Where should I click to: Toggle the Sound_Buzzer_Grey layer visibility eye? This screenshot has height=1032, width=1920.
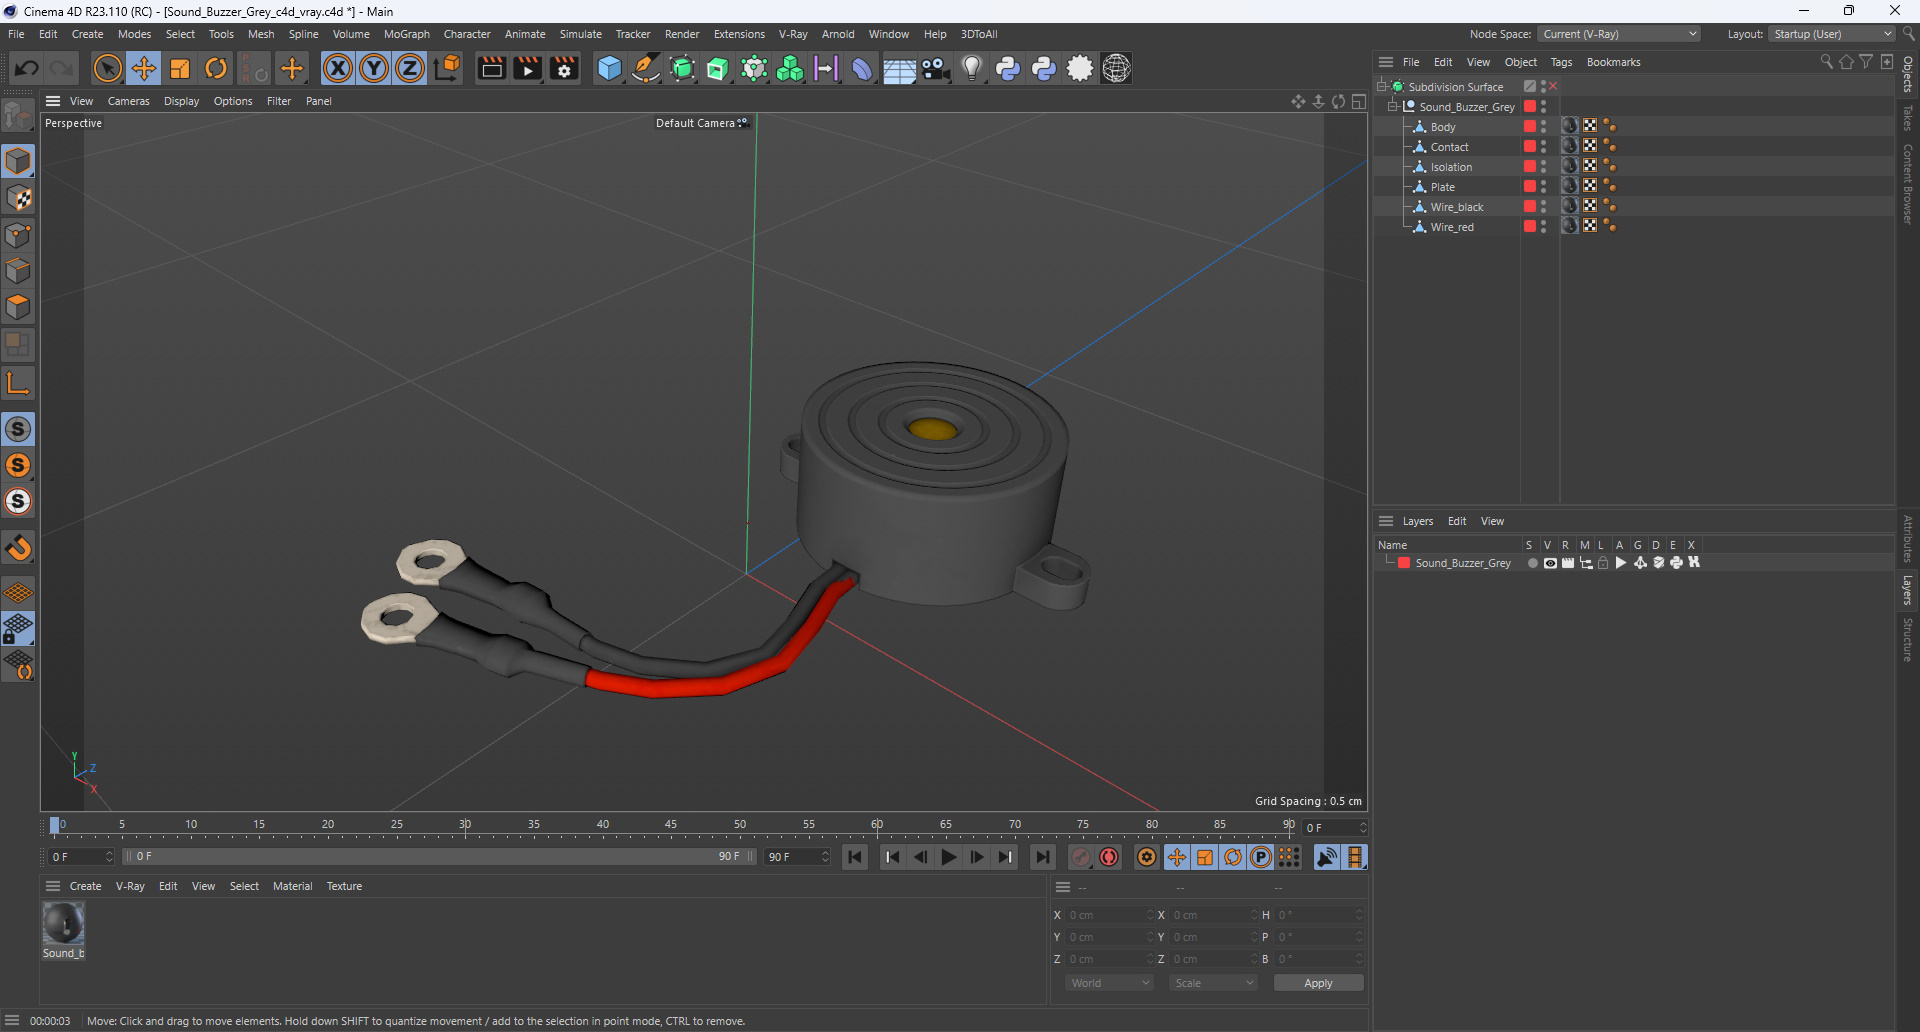click(1550, 563)
